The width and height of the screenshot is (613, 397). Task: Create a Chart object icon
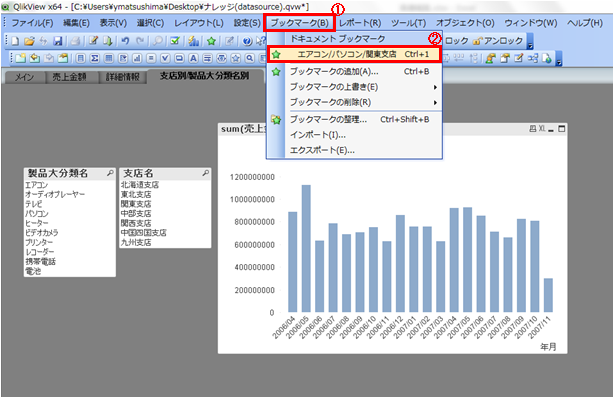[137, 58]
